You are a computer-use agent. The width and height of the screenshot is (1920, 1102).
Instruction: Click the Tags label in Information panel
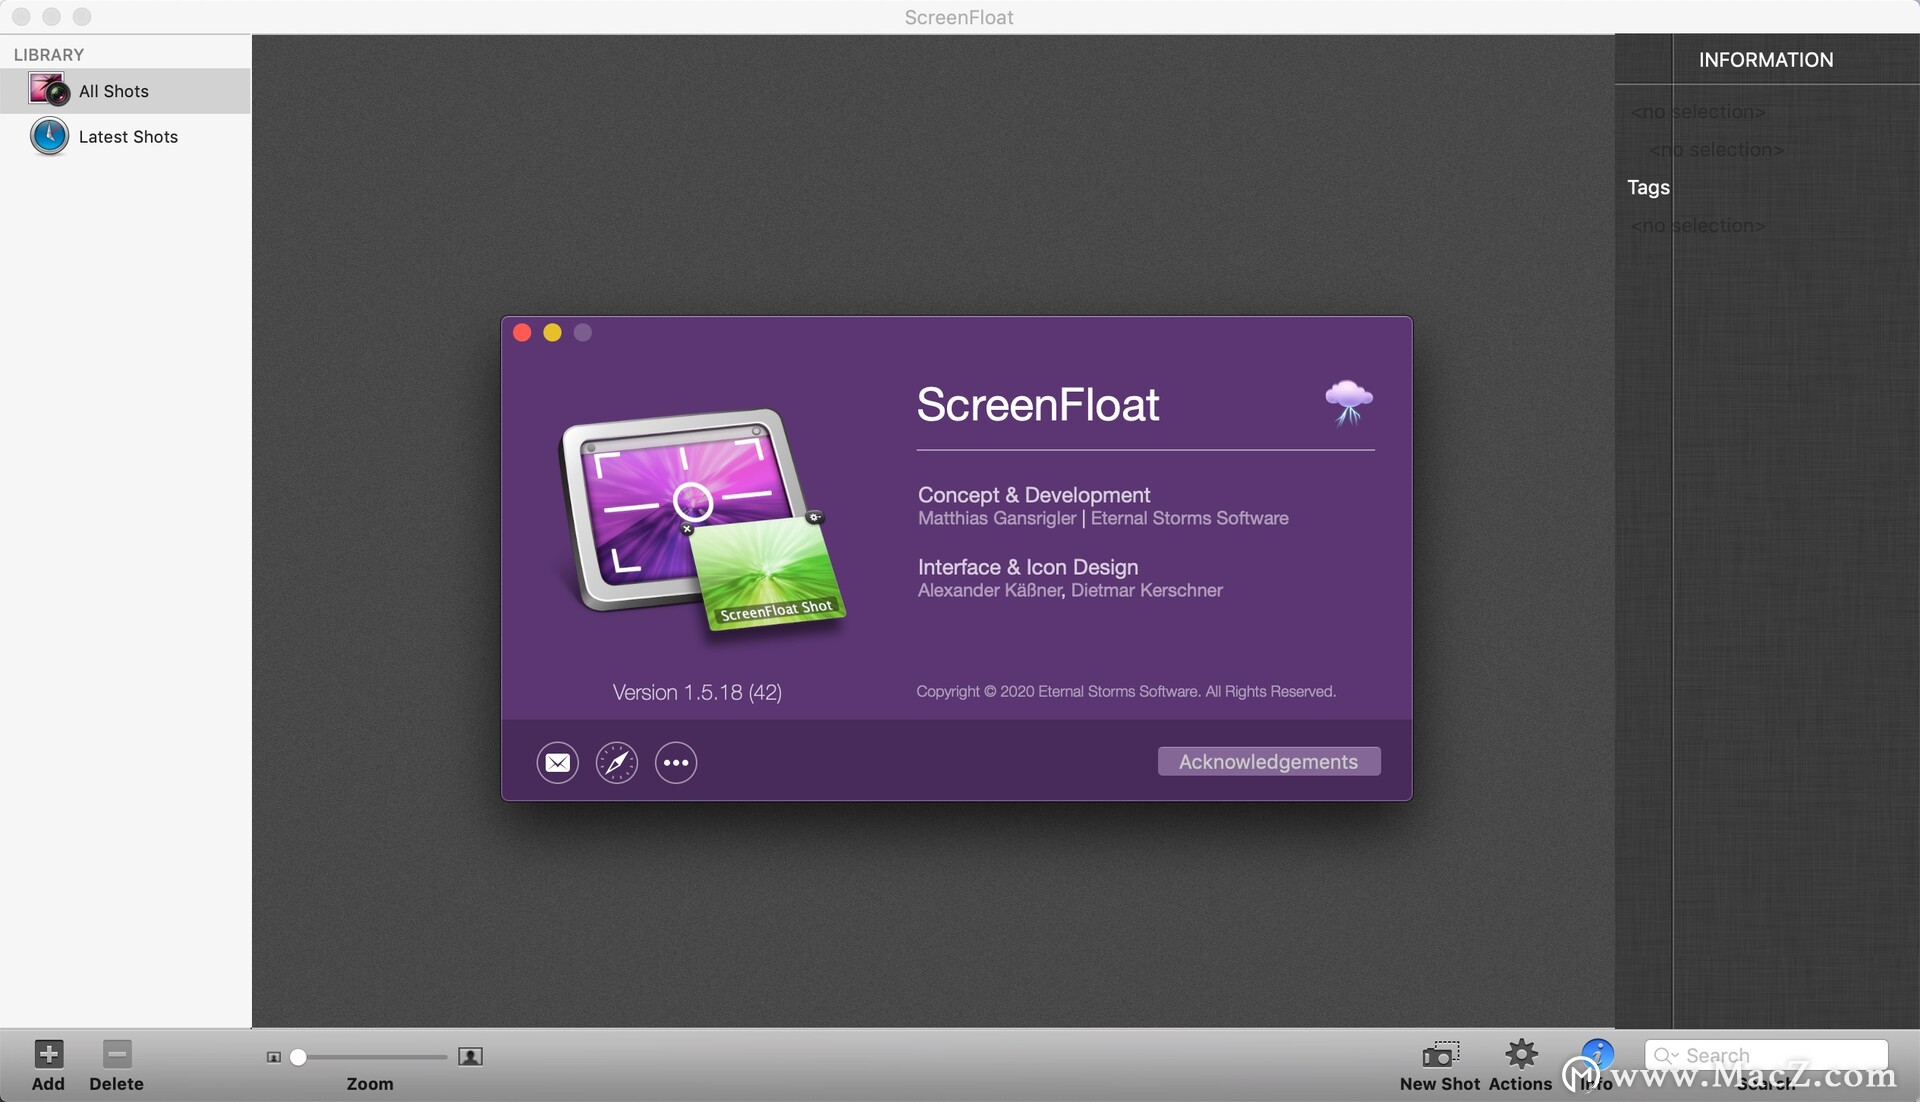coord(1648,188)
